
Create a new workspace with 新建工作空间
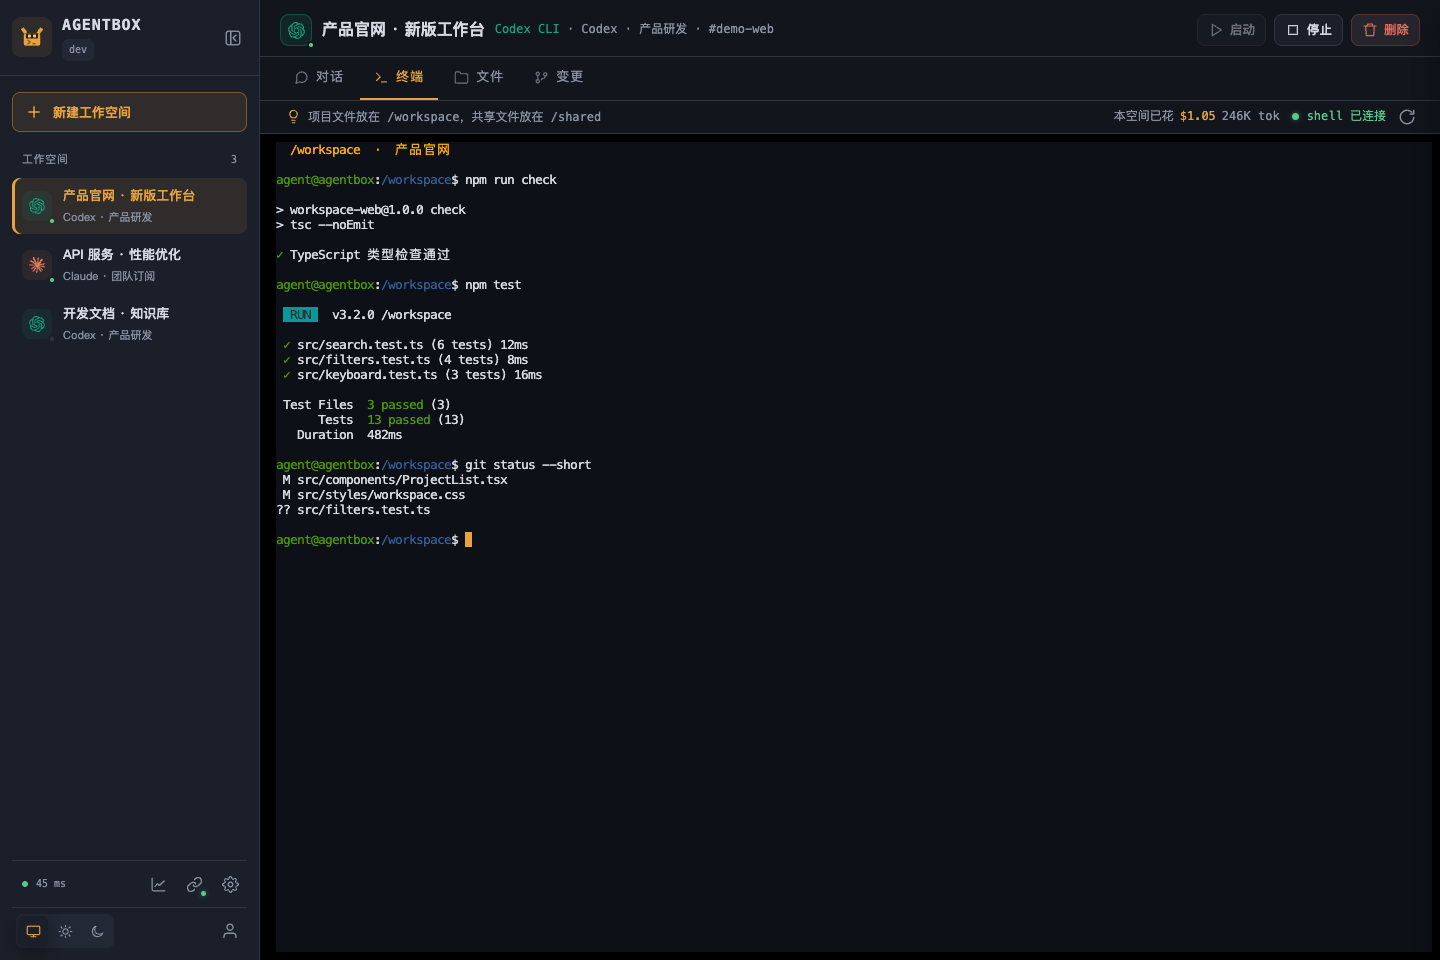click(x=129, y=112)
